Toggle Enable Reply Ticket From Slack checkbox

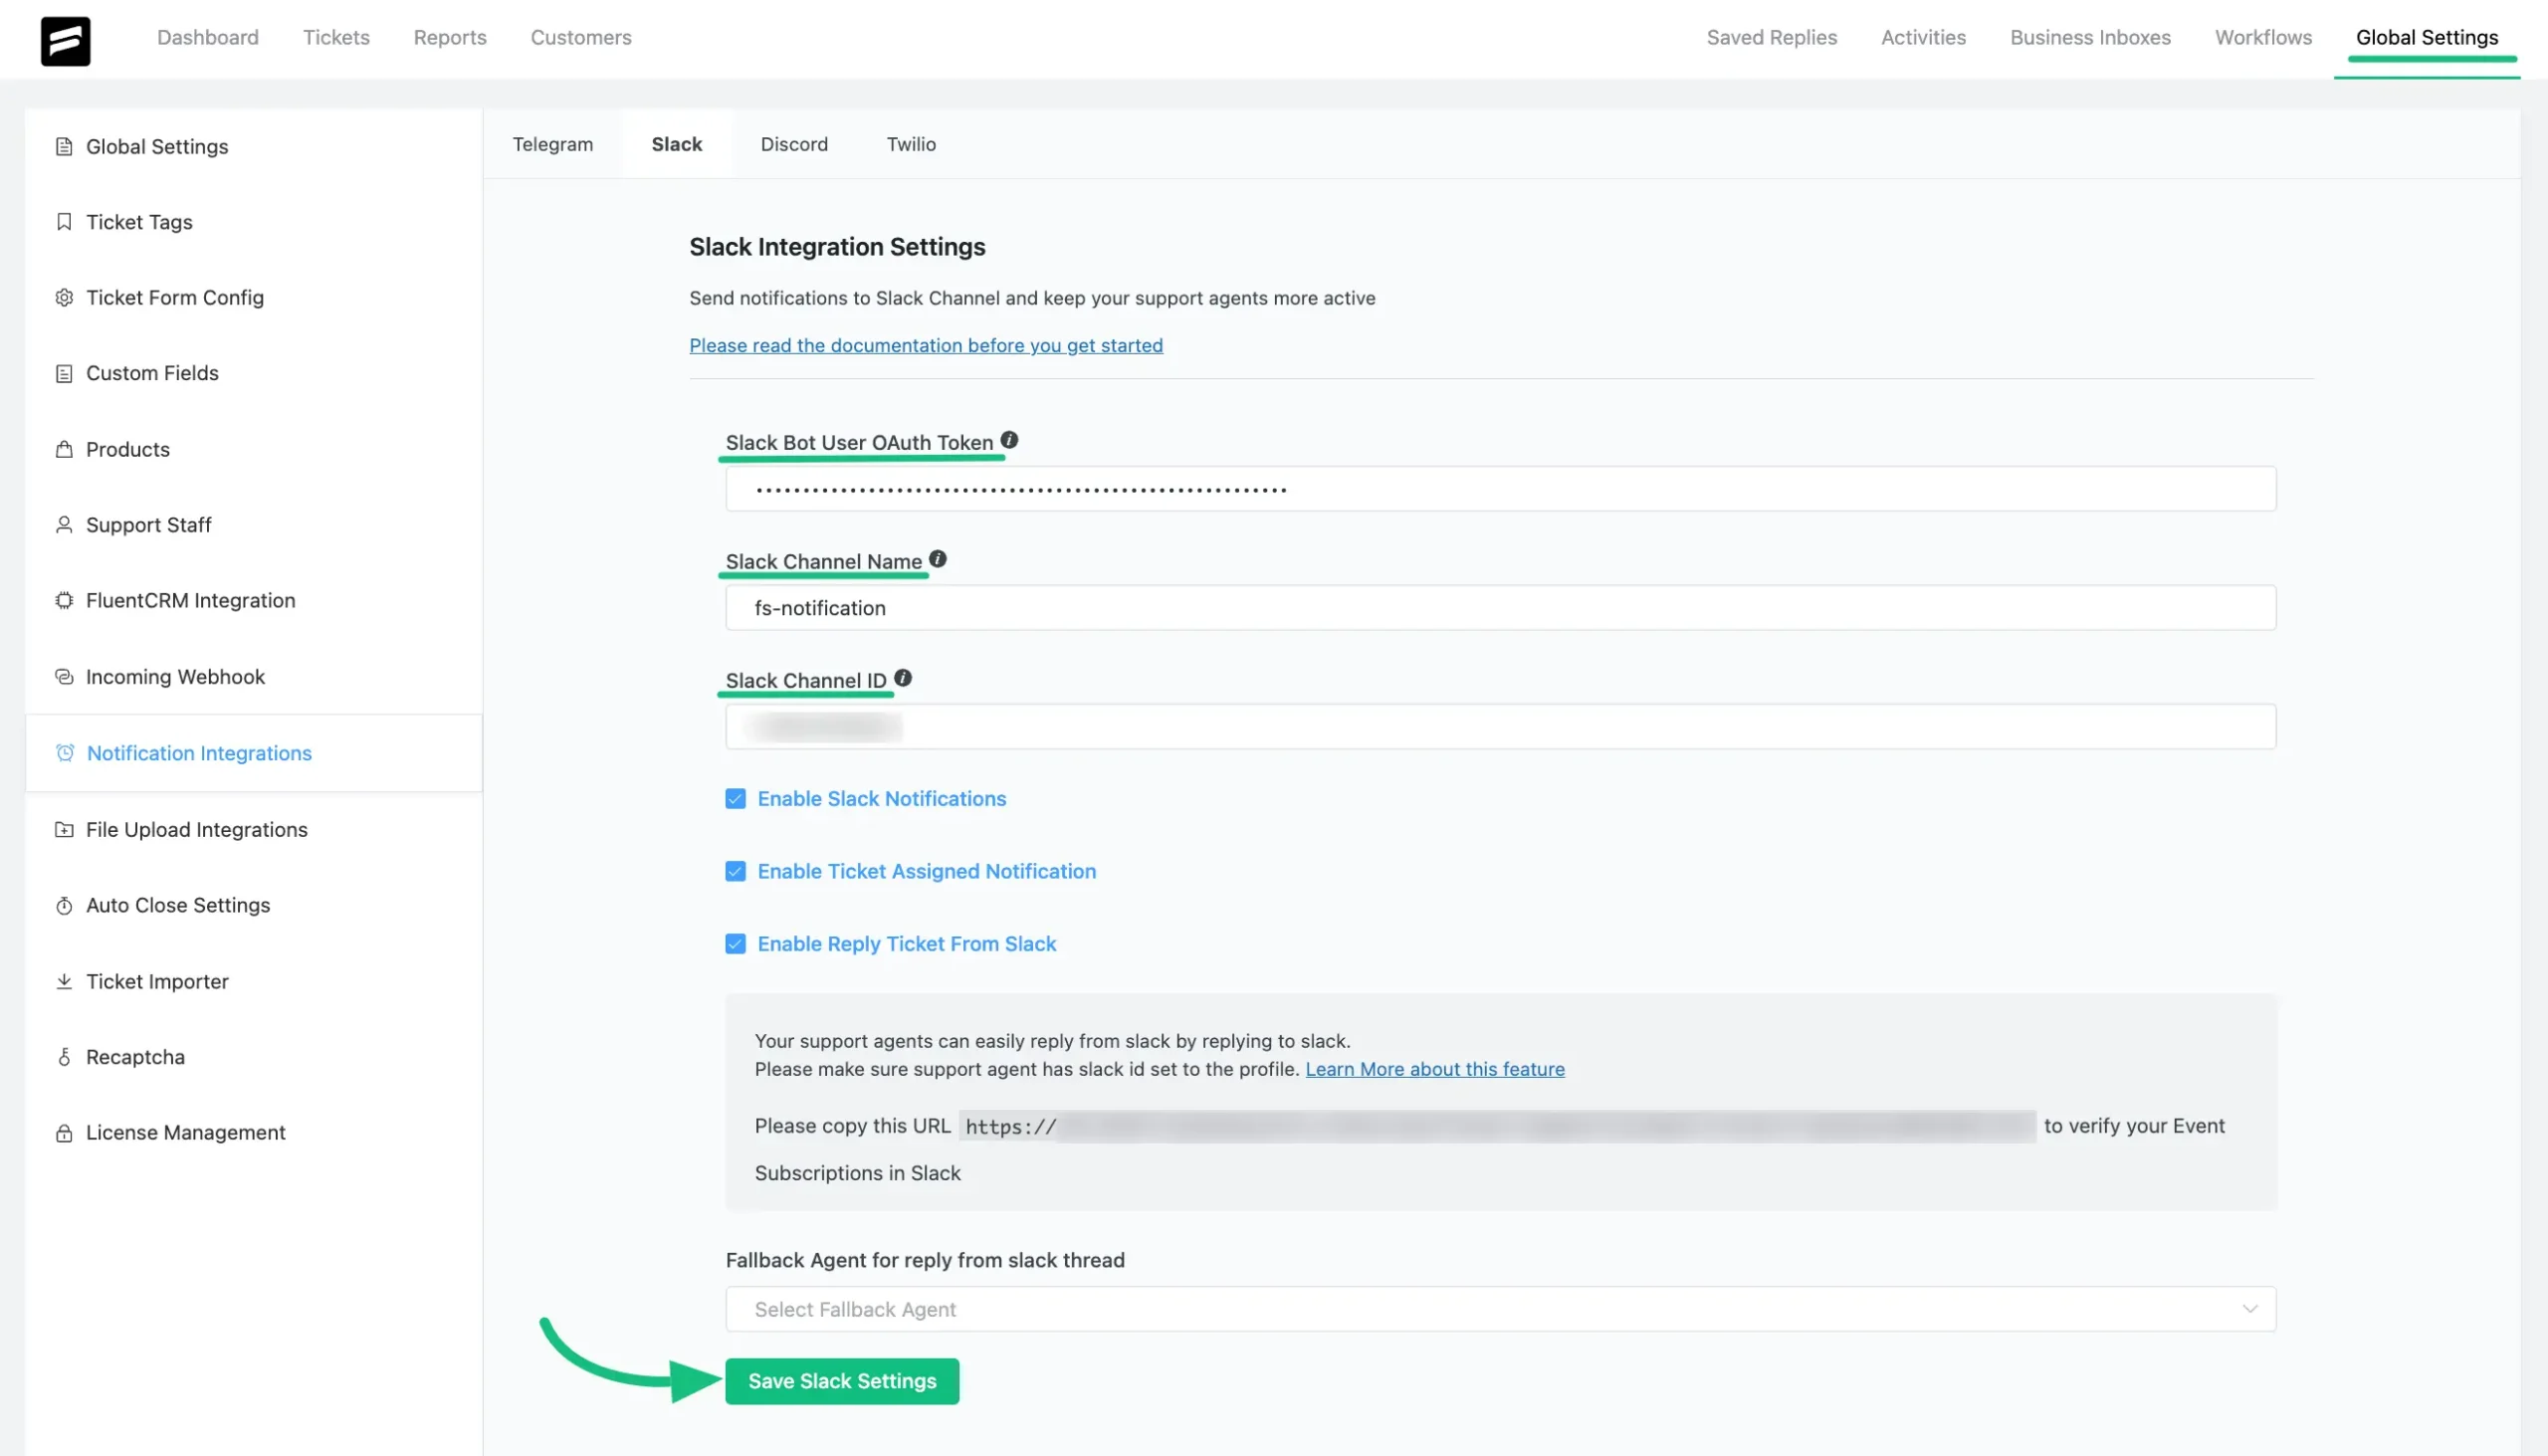[735, 945]
